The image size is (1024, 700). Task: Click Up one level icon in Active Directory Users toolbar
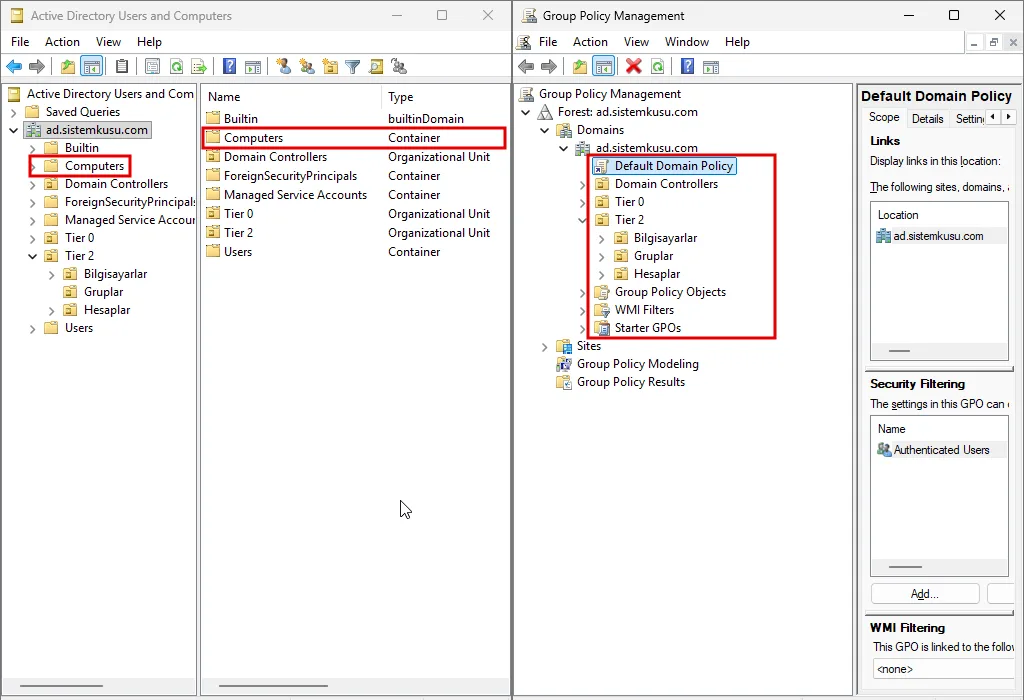pos(67,66)
